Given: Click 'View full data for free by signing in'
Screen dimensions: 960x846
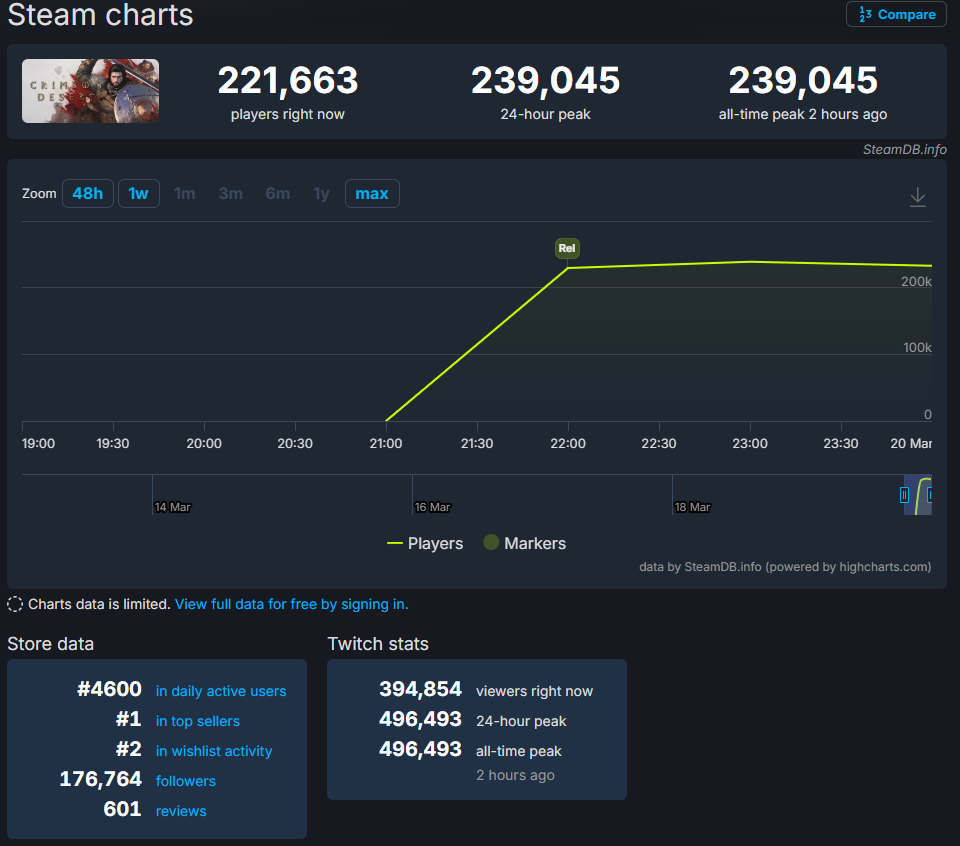Looking at the screenshot, I should 291,604.
